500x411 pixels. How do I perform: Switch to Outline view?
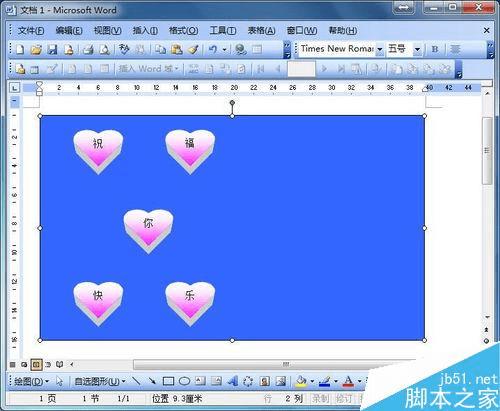click(x=48, y=364)
